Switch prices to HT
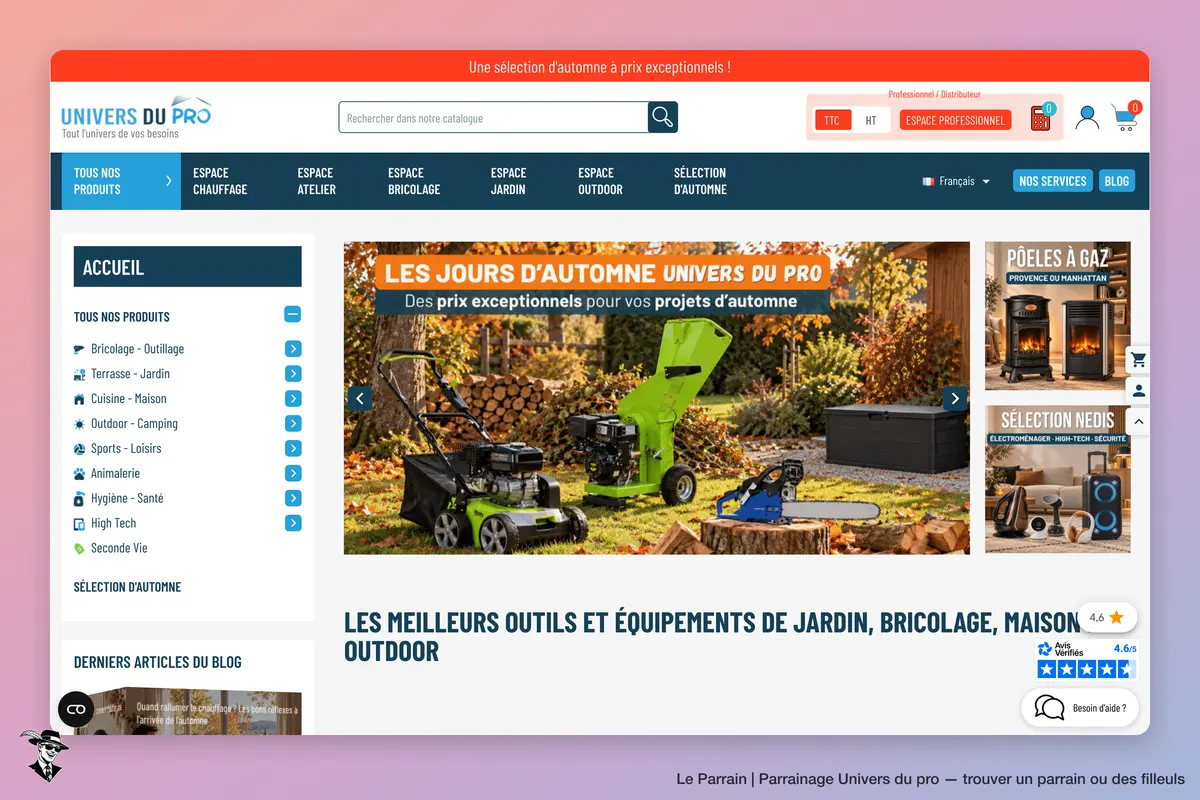The image size is (1200, 800). pos(871,120)
